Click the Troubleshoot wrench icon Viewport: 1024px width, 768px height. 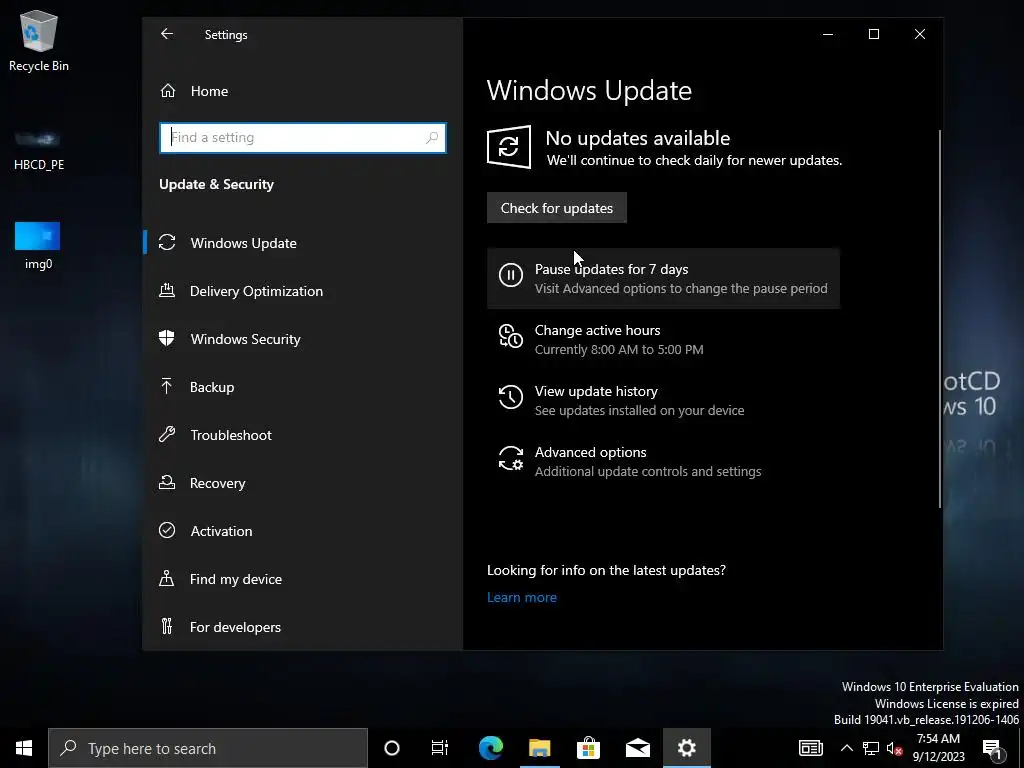coord(167,434)
